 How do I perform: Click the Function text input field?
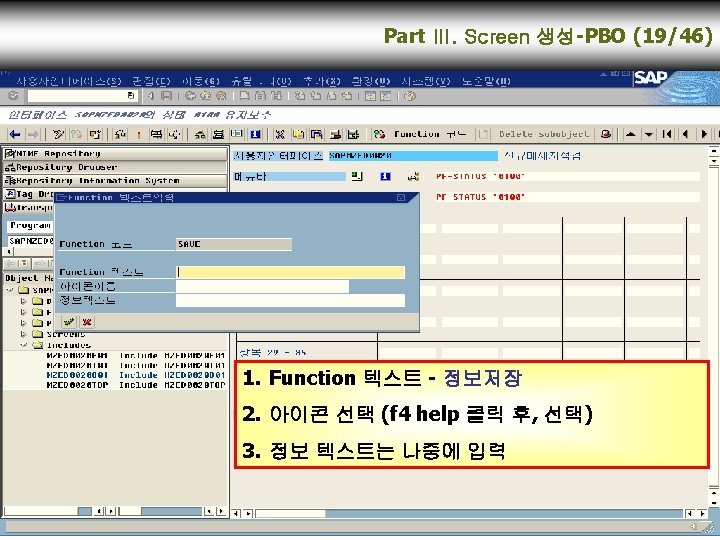pyautogui.click(x=290, y=272)
